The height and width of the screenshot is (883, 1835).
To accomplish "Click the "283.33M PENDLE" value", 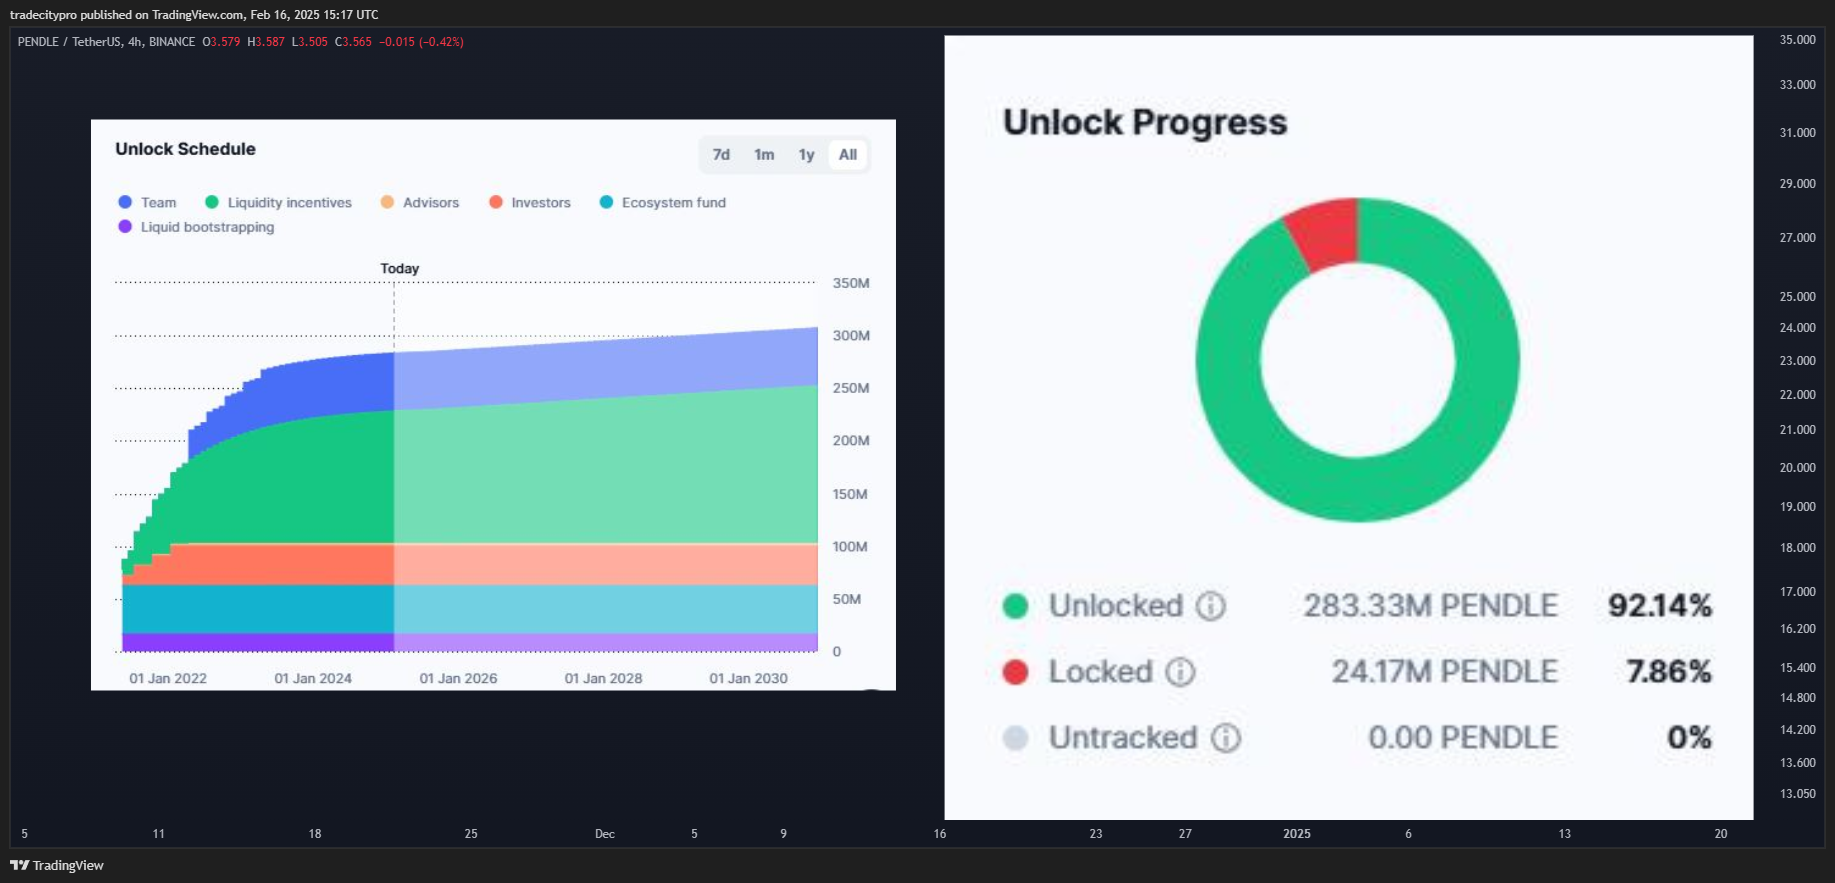I will click(x=1431, y=606).
